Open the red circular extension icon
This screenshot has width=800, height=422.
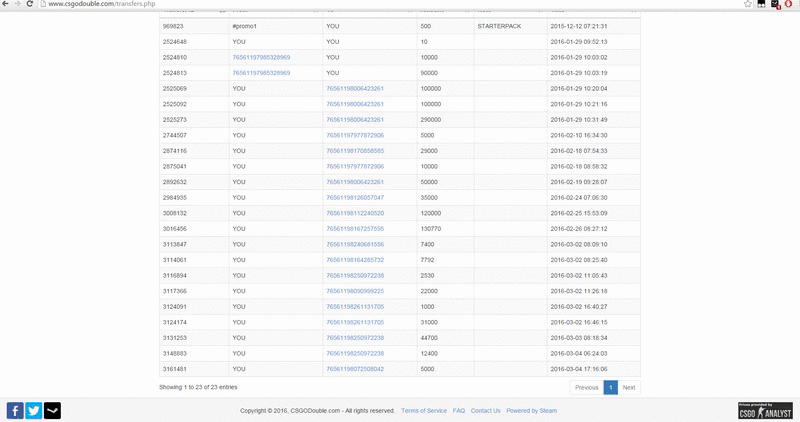(788, 4)
